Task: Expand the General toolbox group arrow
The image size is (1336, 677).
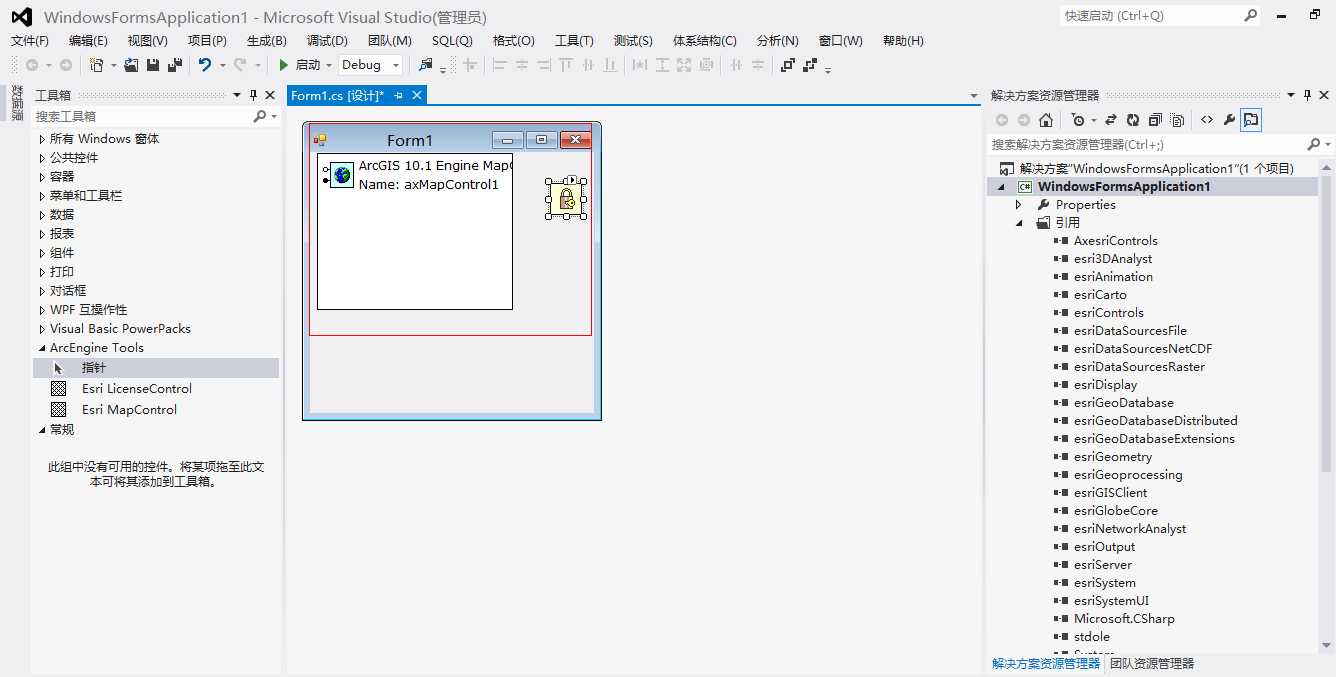Action: point(42,430)
